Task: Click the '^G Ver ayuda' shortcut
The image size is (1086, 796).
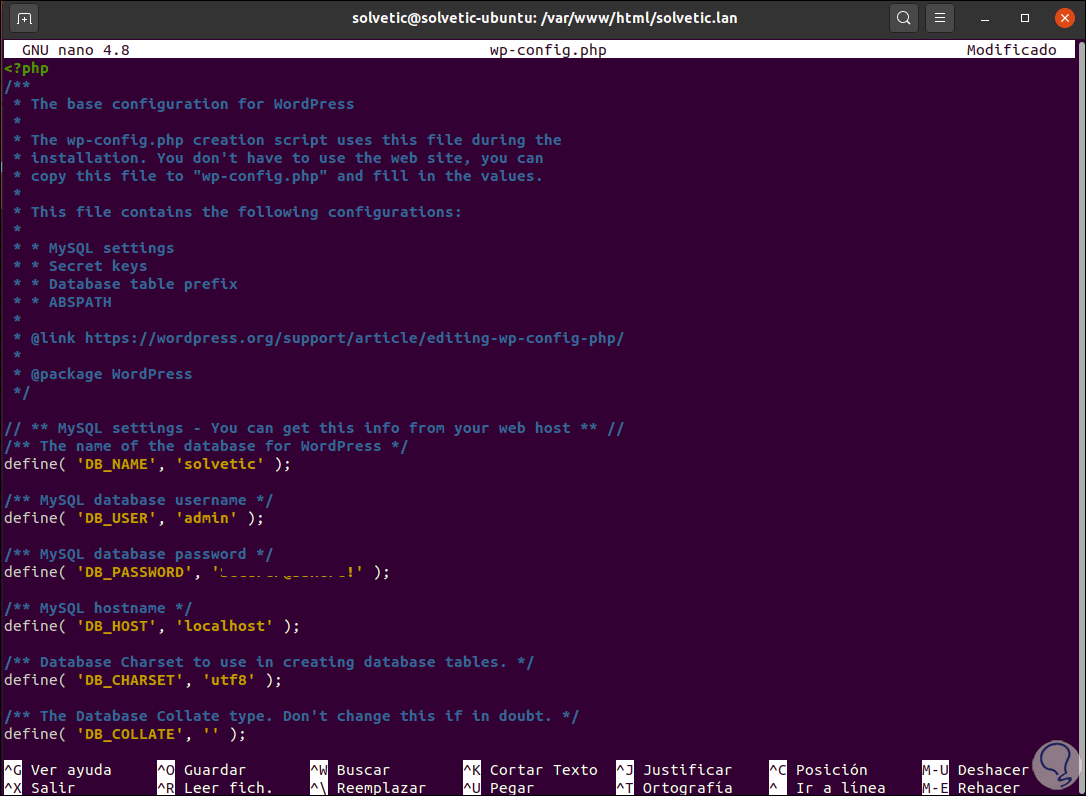Action: (57, 770)
